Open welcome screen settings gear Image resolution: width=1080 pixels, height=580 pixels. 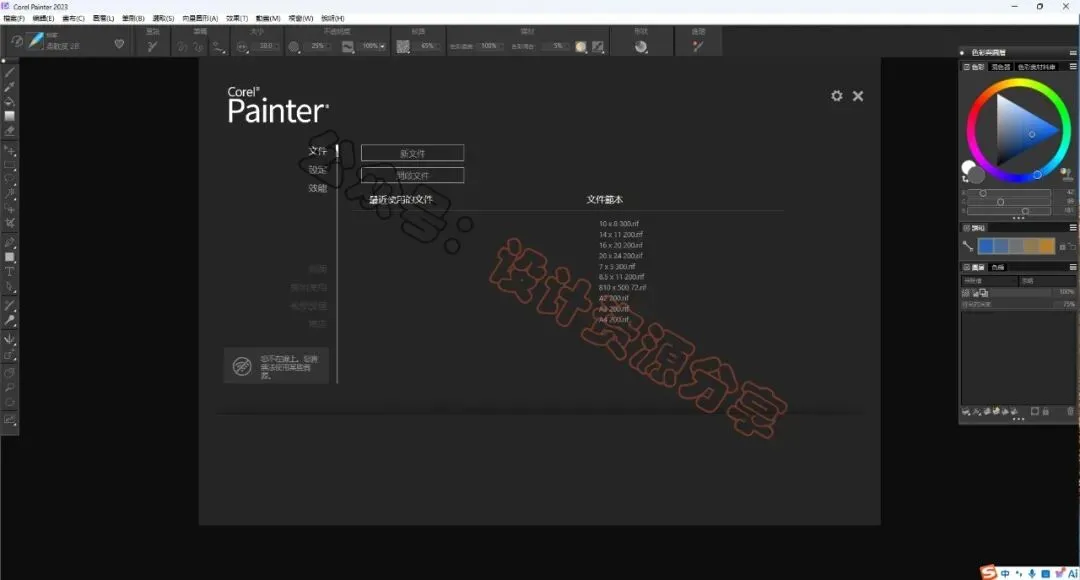[836, 96]
